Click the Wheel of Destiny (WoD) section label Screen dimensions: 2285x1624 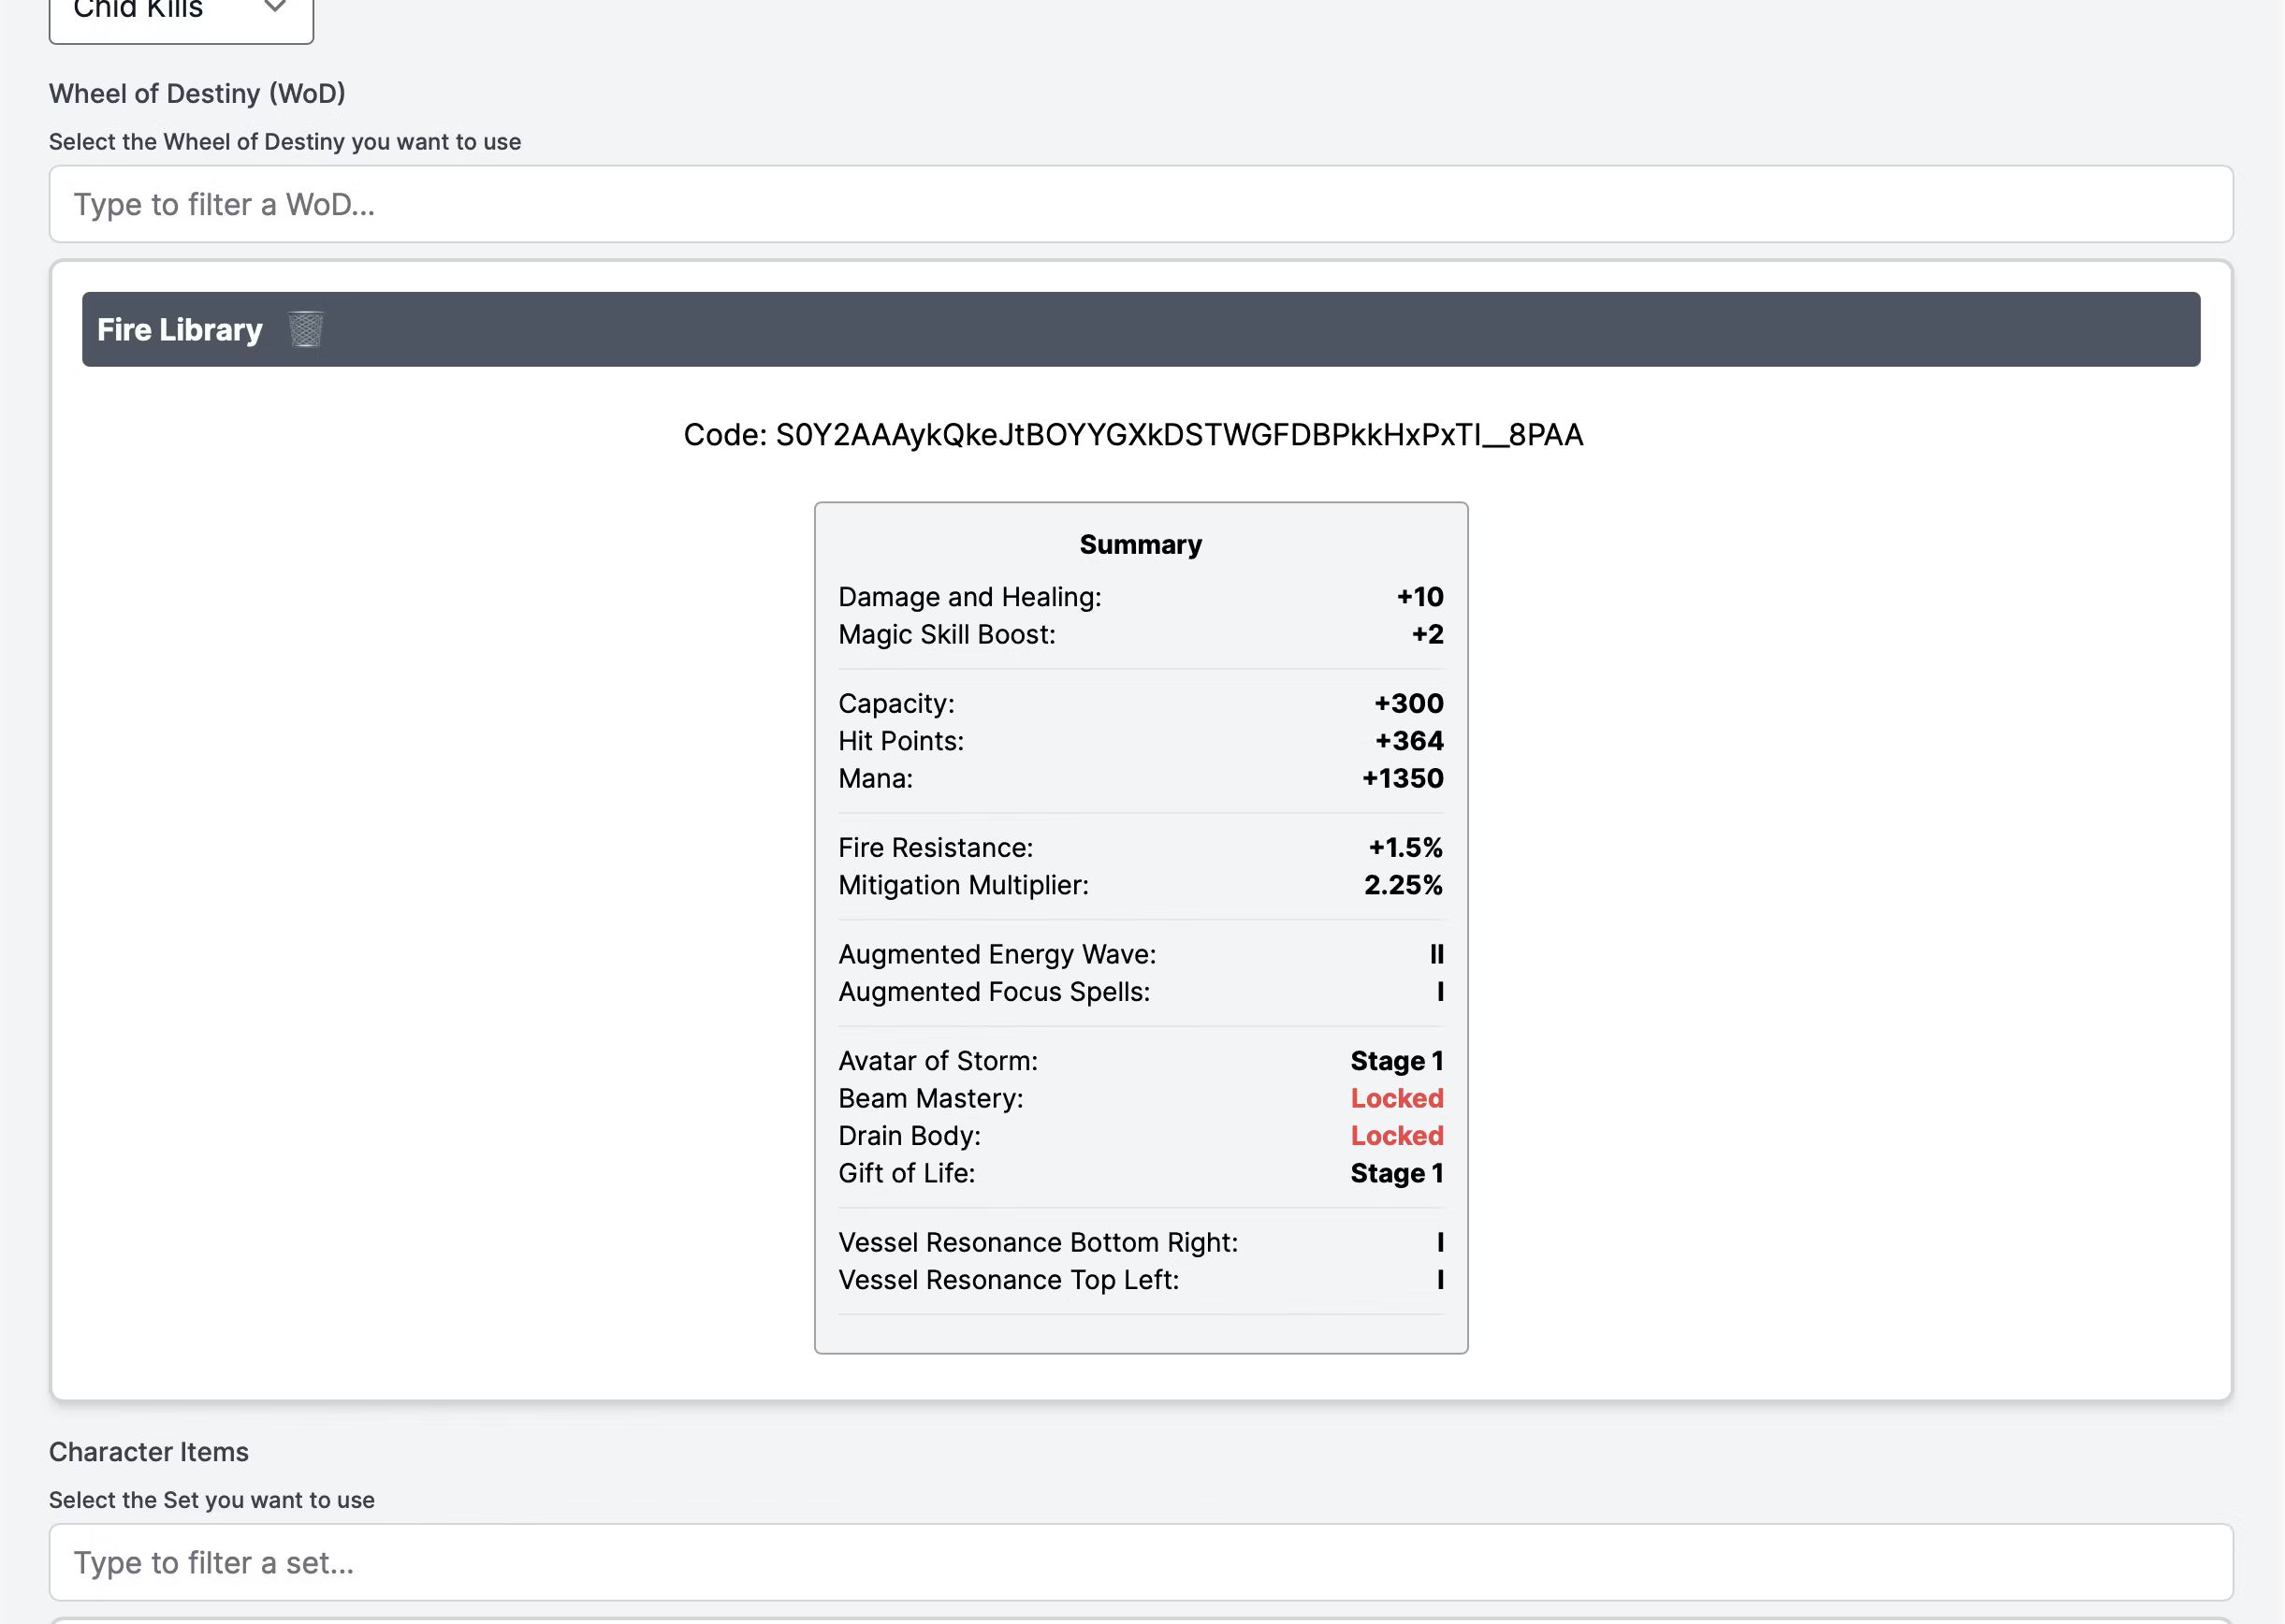coord(197,94)
